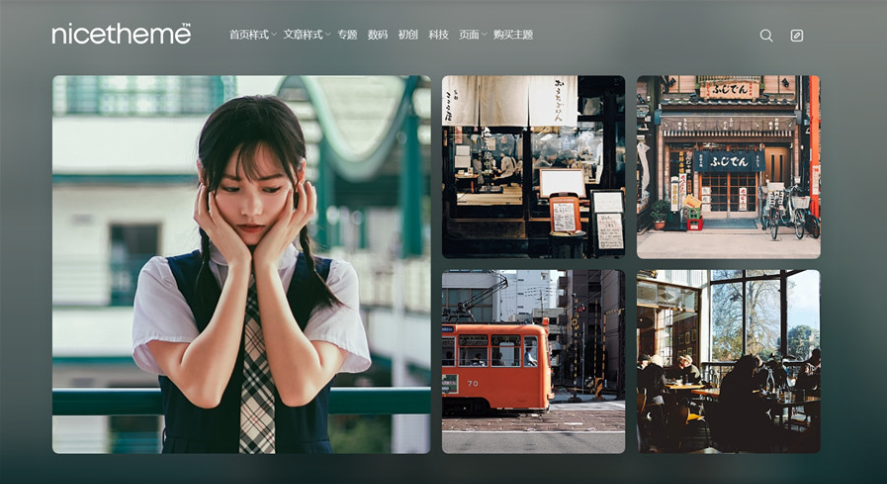This screenshot has height=484, width=887.
Task: Expand the 首页样式 dropdown chevron
Action: coord(274,35)
